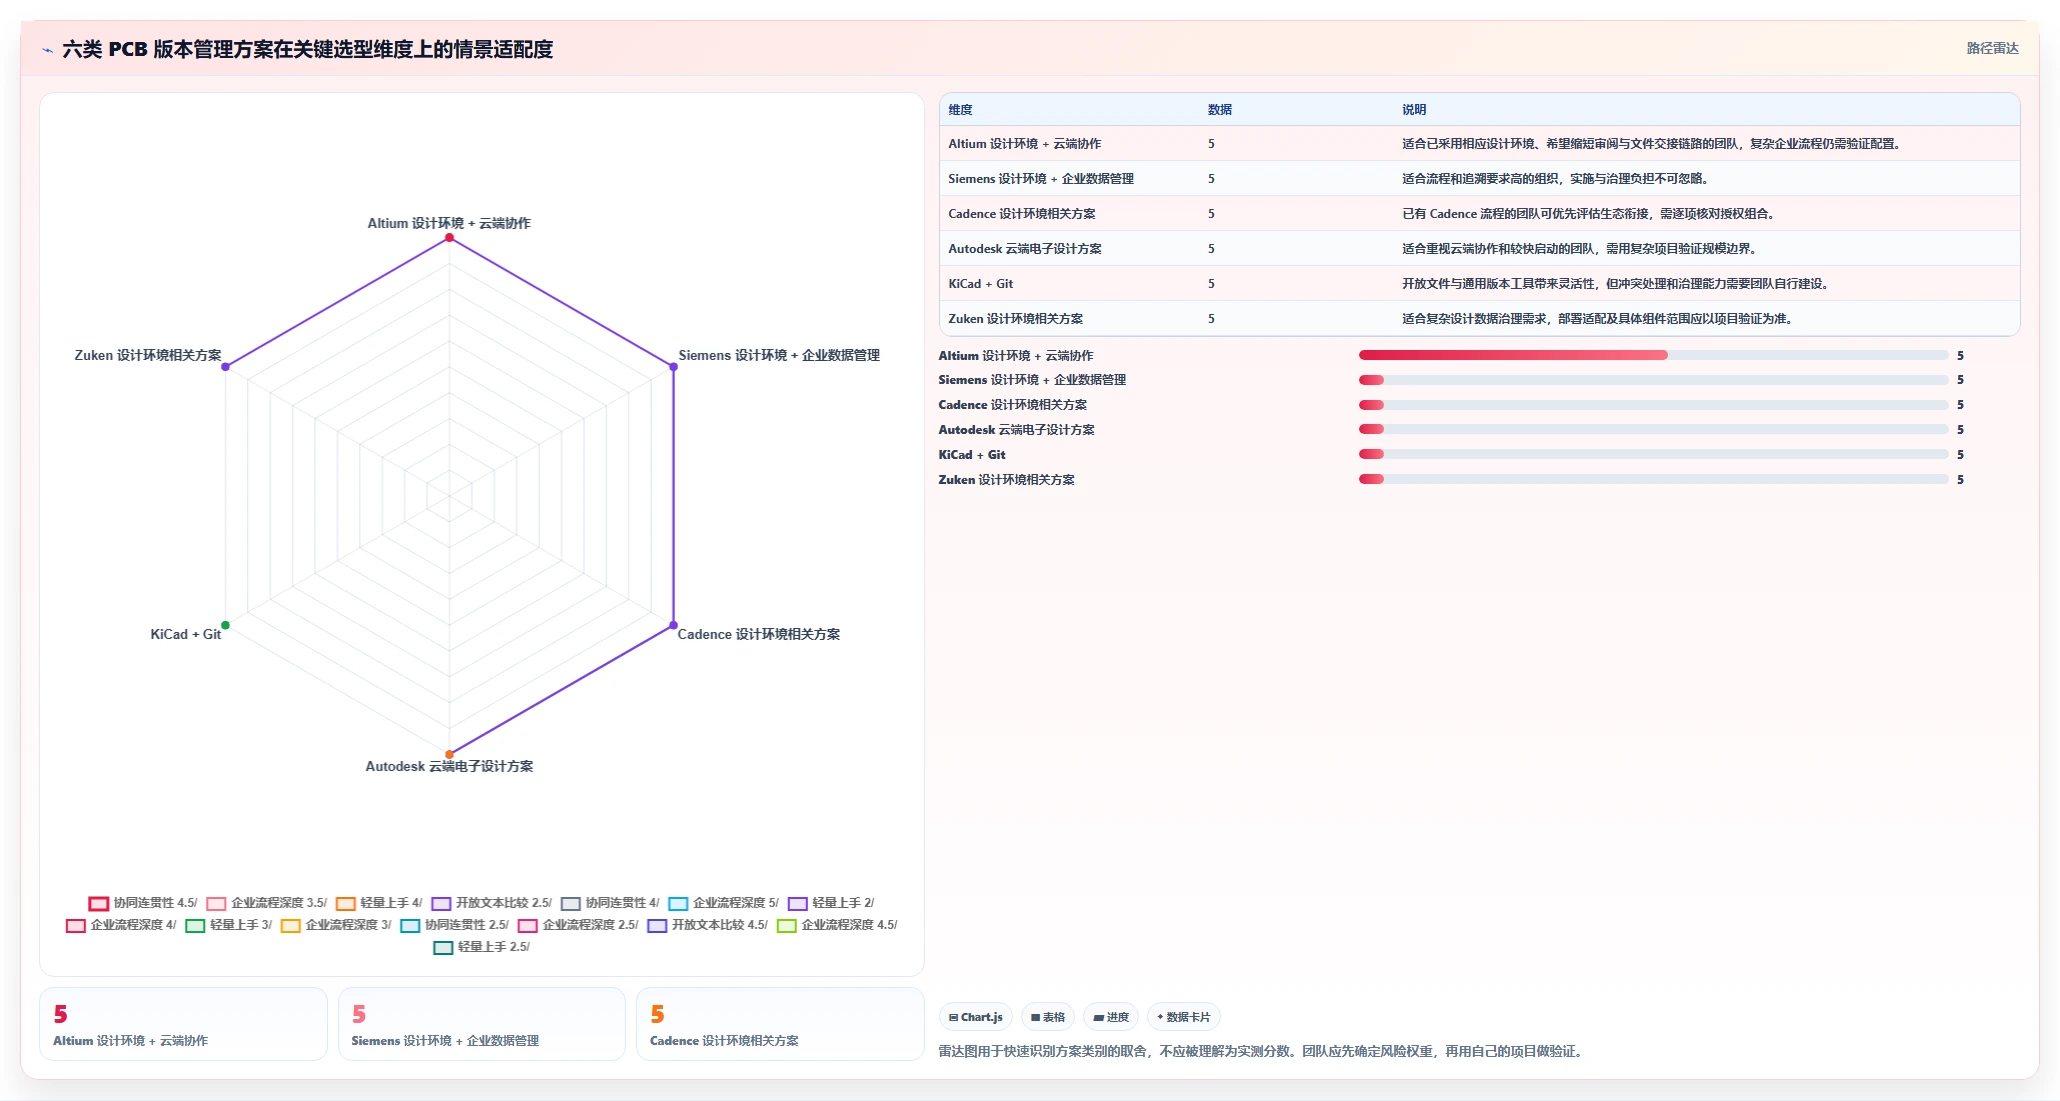Click the radar axis label Siemens 设计环境 + 企业数据管理
Screen dimensions: 2060x1101
(x=779, y=355)
